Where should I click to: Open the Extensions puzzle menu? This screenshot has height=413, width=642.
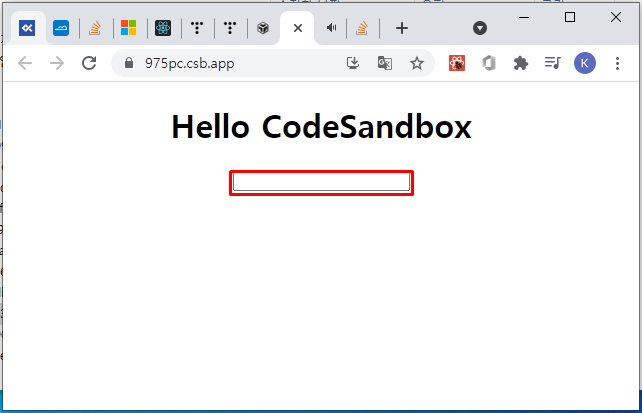pos(521,63)
